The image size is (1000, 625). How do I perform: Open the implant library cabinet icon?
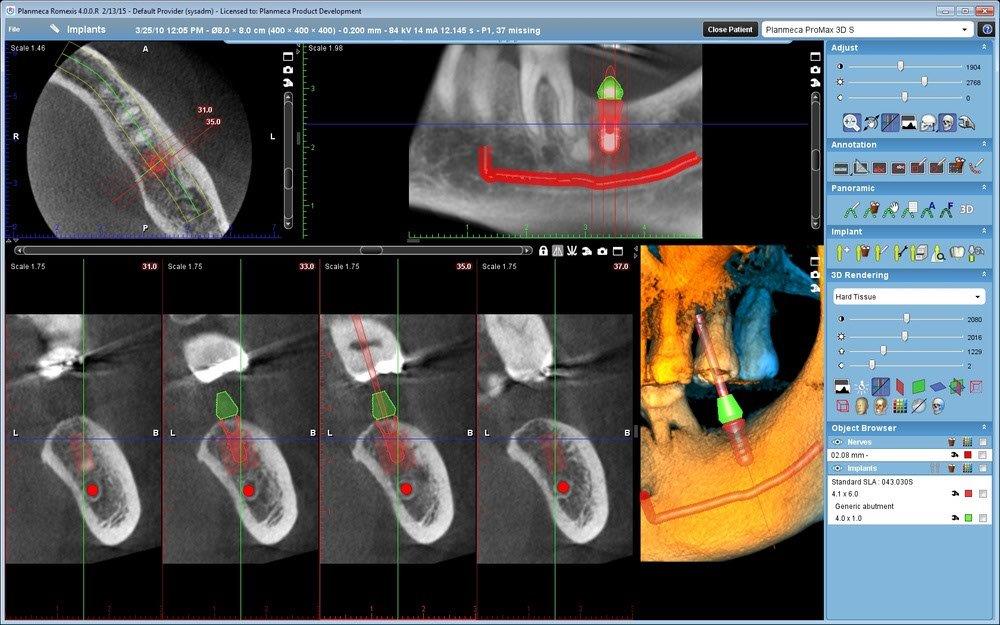[919, 253]
